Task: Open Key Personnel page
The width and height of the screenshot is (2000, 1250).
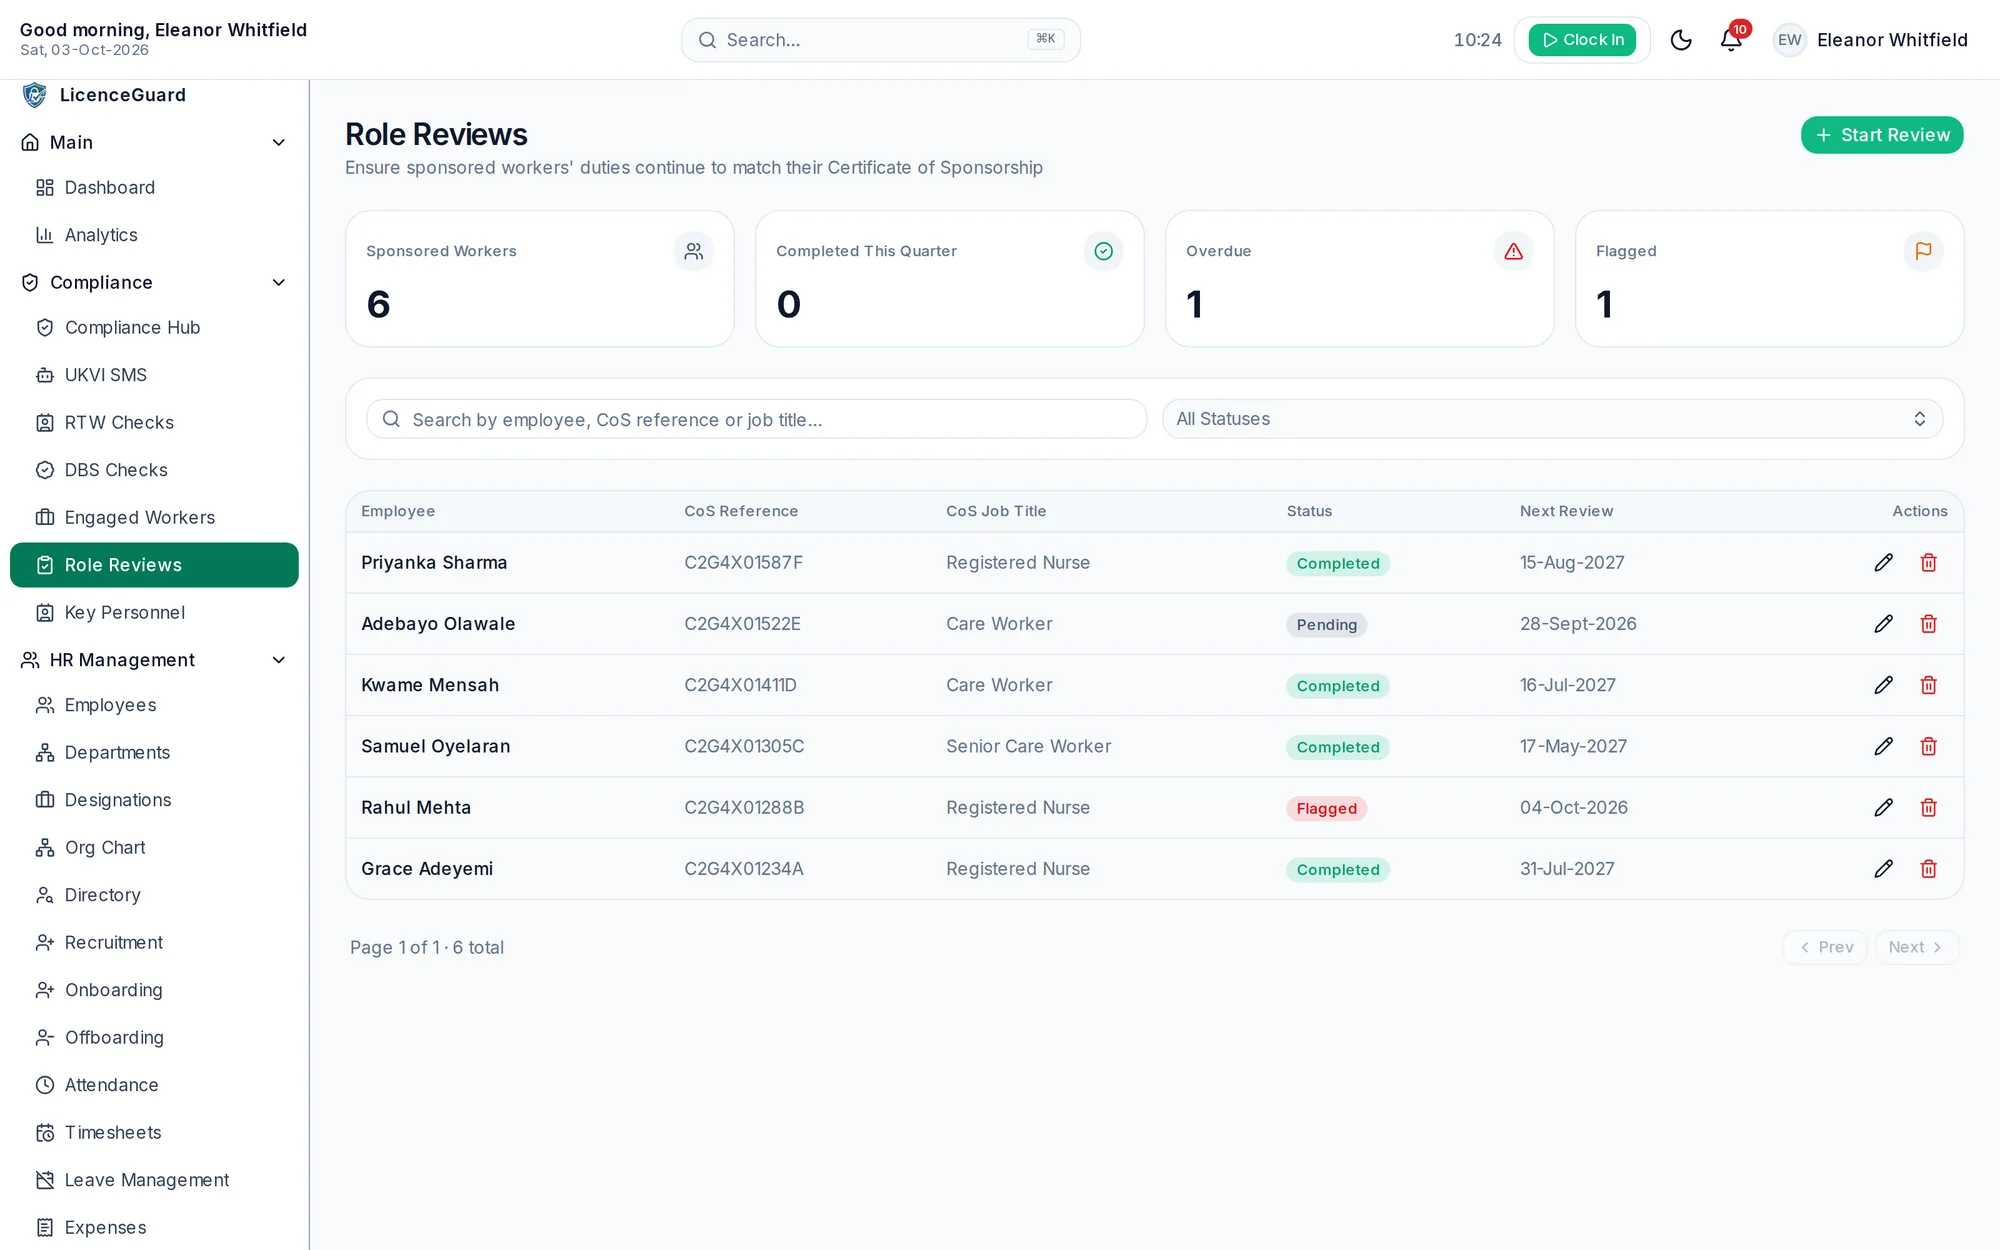Action: [154, 613]
